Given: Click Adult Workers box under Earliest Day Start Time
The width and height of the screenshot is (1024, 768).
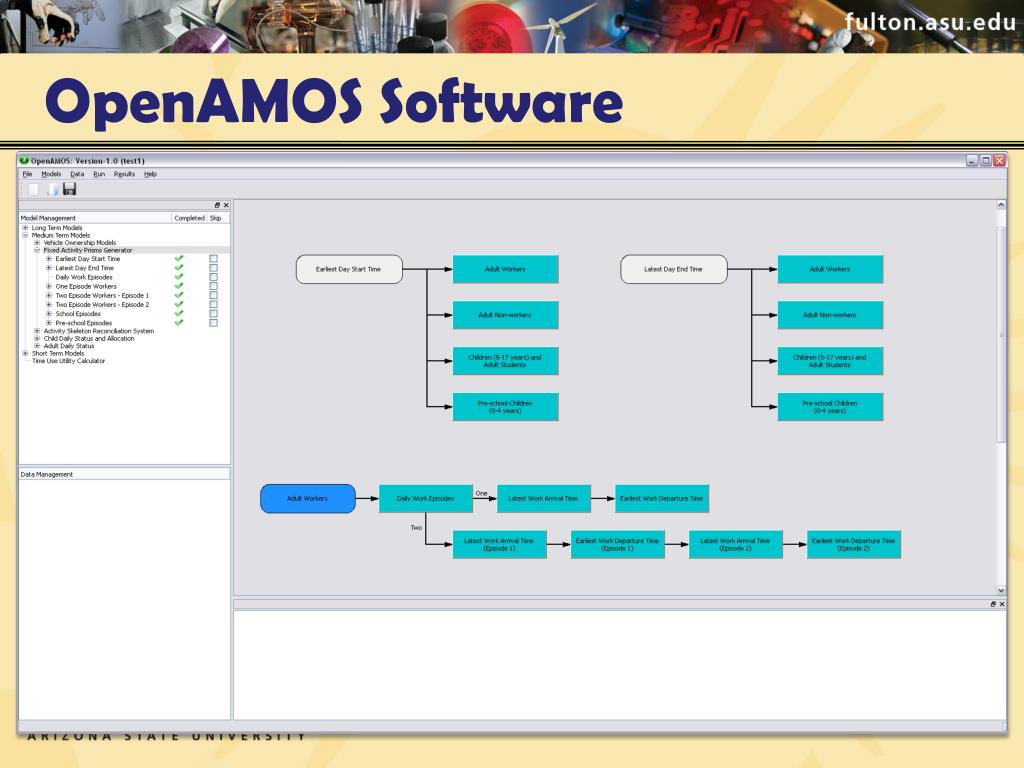Looking at the screenshot, I should tap(505, 269).
